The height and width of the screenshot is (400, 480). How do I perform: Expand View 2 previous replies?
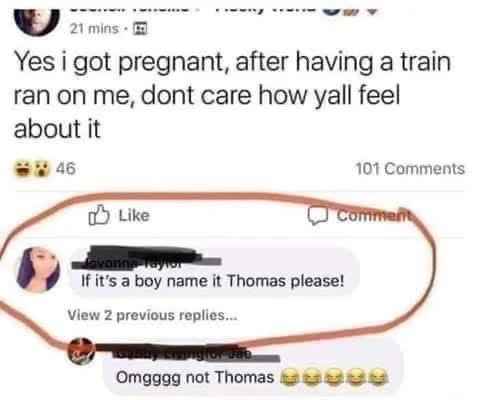152,315
